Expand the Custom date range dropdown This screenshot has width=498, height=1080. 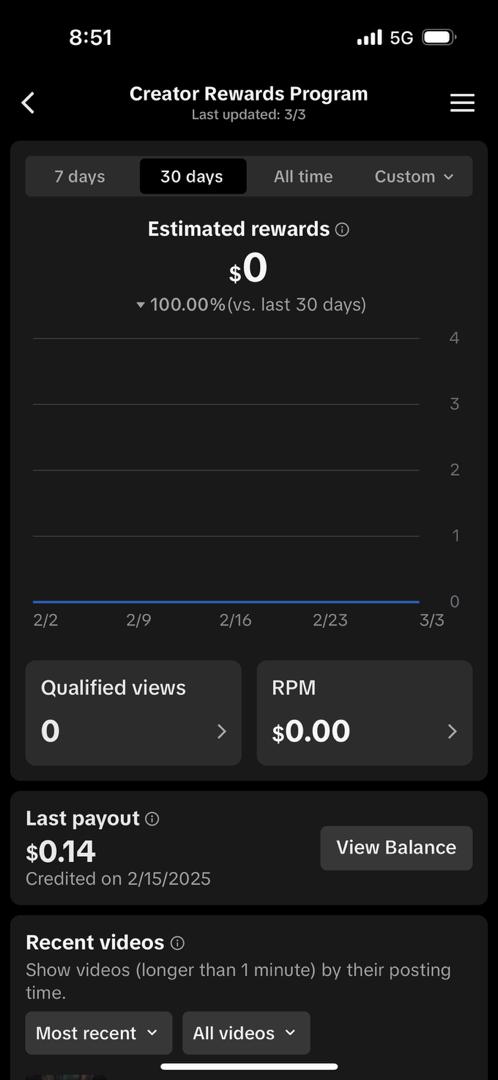tap(414, 176)
